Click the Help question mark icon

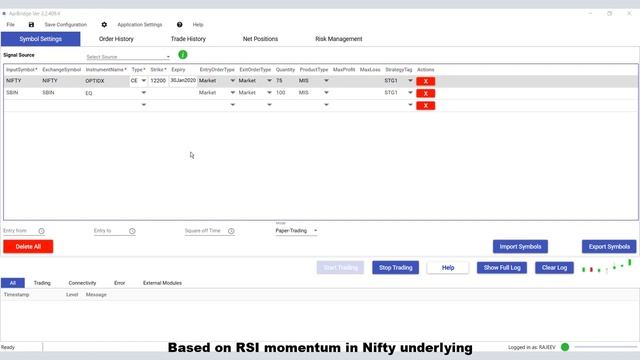180,24
